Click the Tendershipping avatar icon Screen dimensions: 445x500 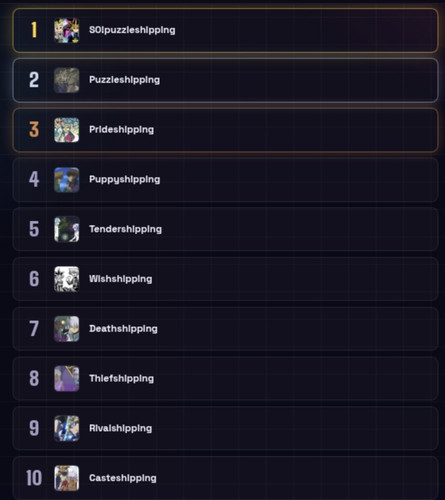click(67, 229)
